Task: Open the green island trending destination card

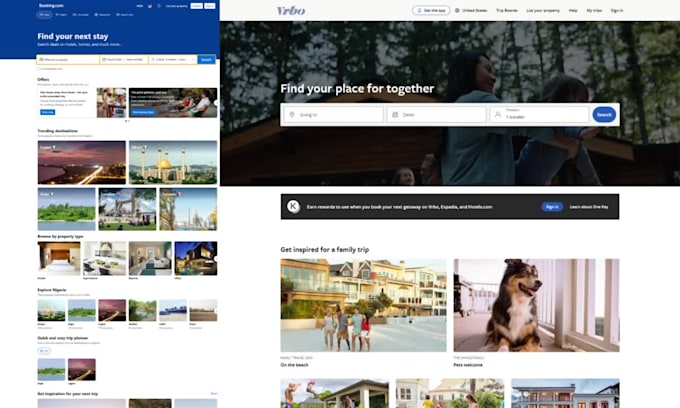Action: (66, 209)
